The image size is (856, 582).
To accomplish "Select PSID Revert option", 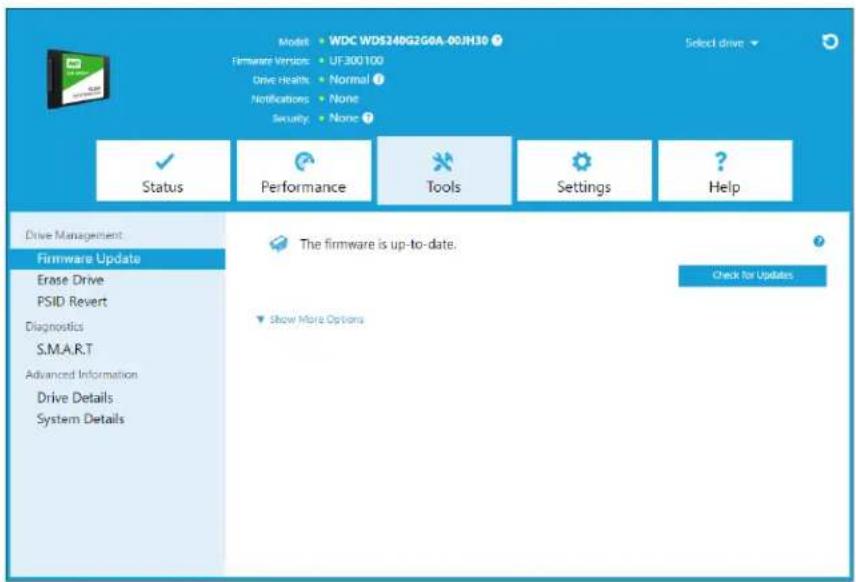I will click(72, 301).
